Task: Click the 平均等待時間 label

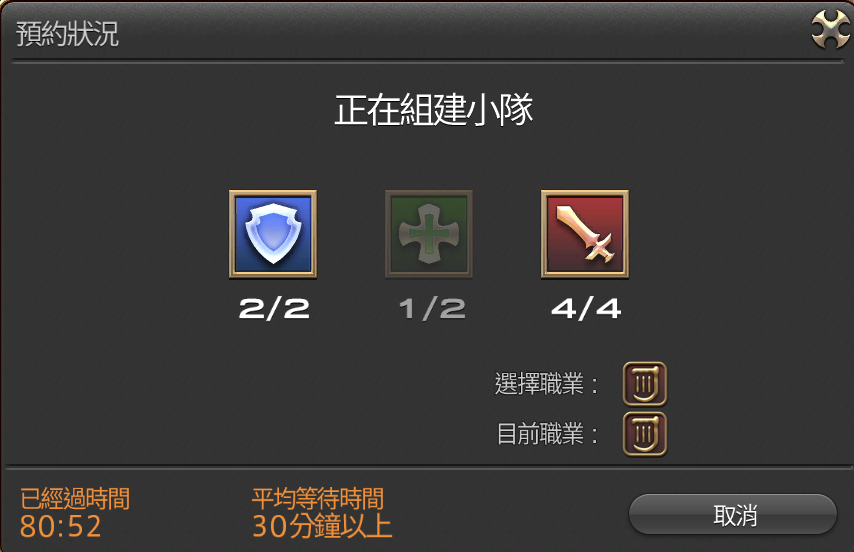Action: 318,499
